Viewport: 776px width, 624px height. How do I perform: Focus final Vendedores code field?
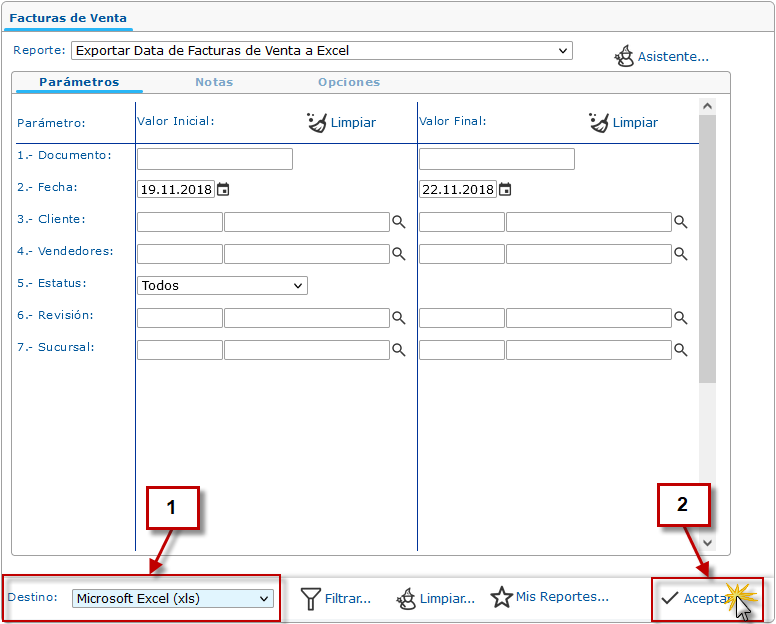click(x=462, y=254)
